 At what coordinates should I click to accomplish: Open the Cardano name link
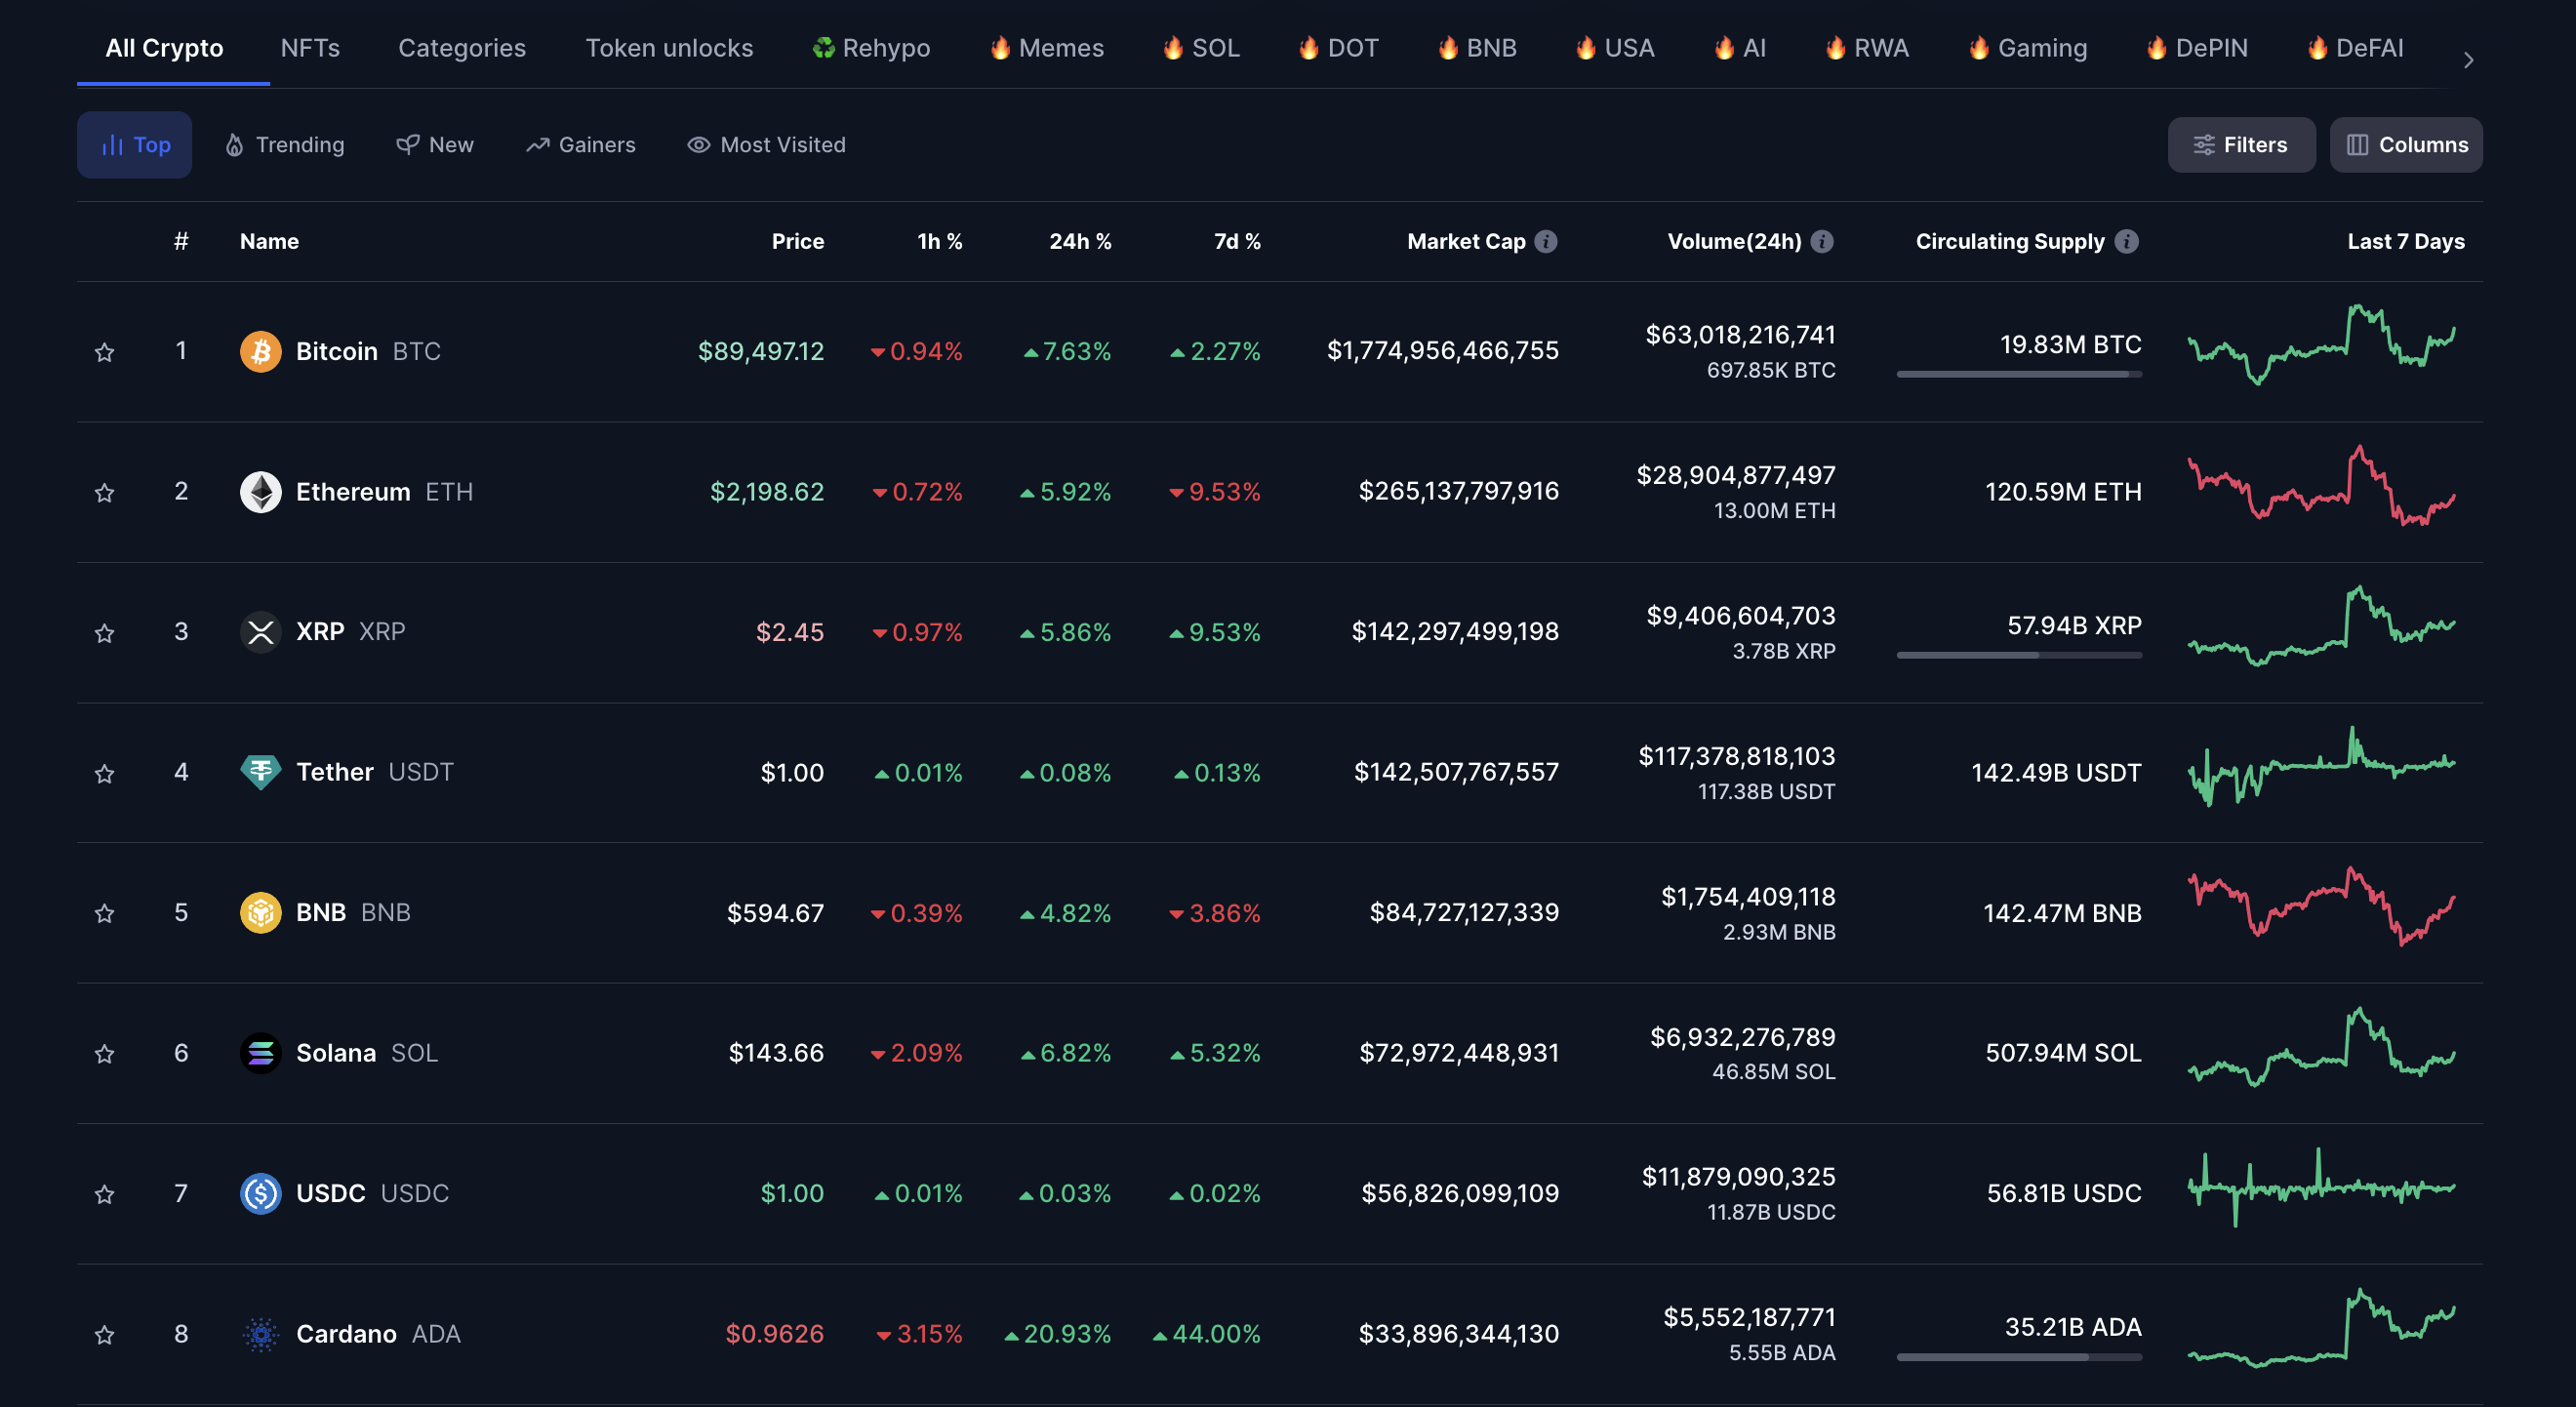(346, 1334)
